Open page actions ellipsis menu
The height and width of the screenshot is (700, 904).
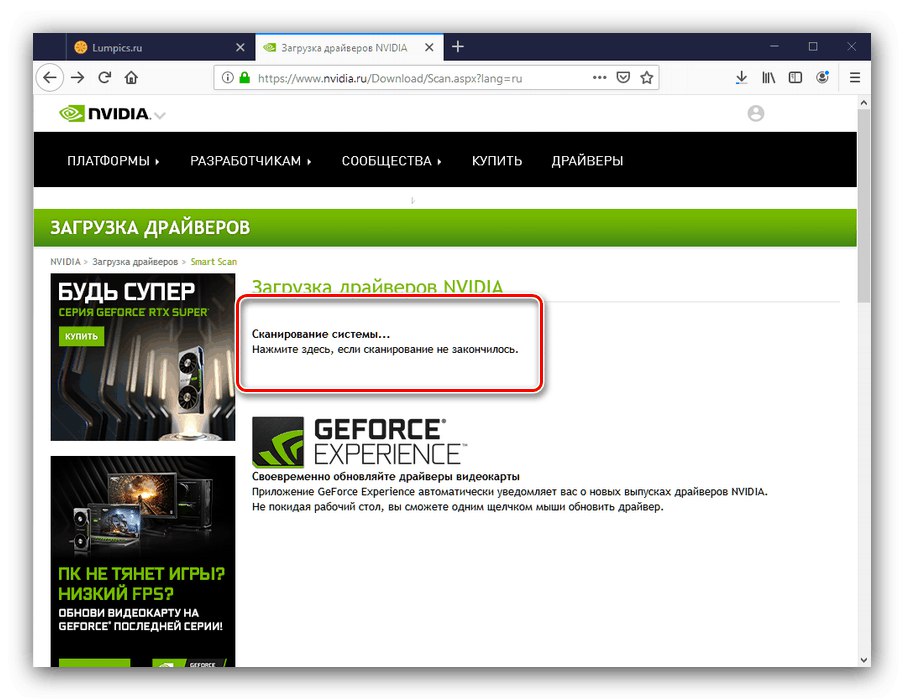(x=599, y=77)
